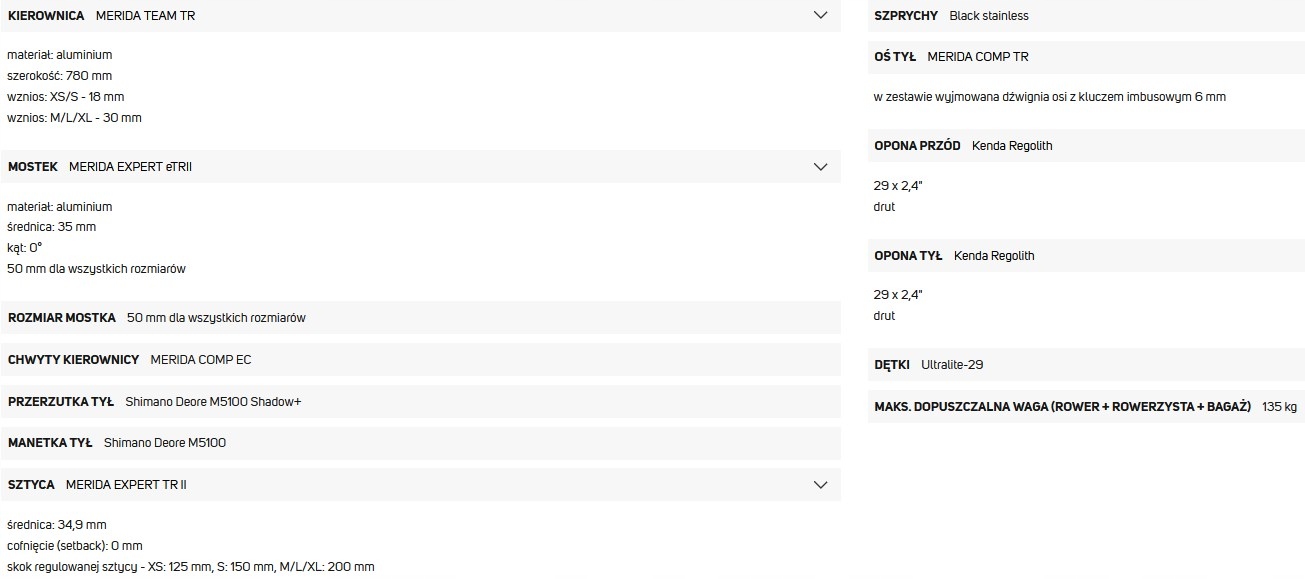Click the handlebar width 780 mm text
This screenshot has height=579, width=1305.
coord(60,76)
